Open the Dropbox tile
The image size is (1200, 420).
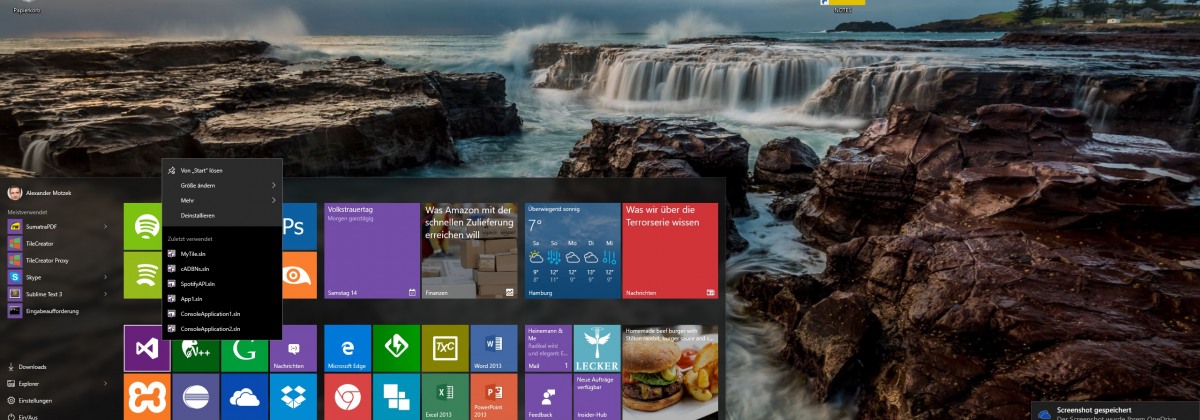click(x=294, y=397)
